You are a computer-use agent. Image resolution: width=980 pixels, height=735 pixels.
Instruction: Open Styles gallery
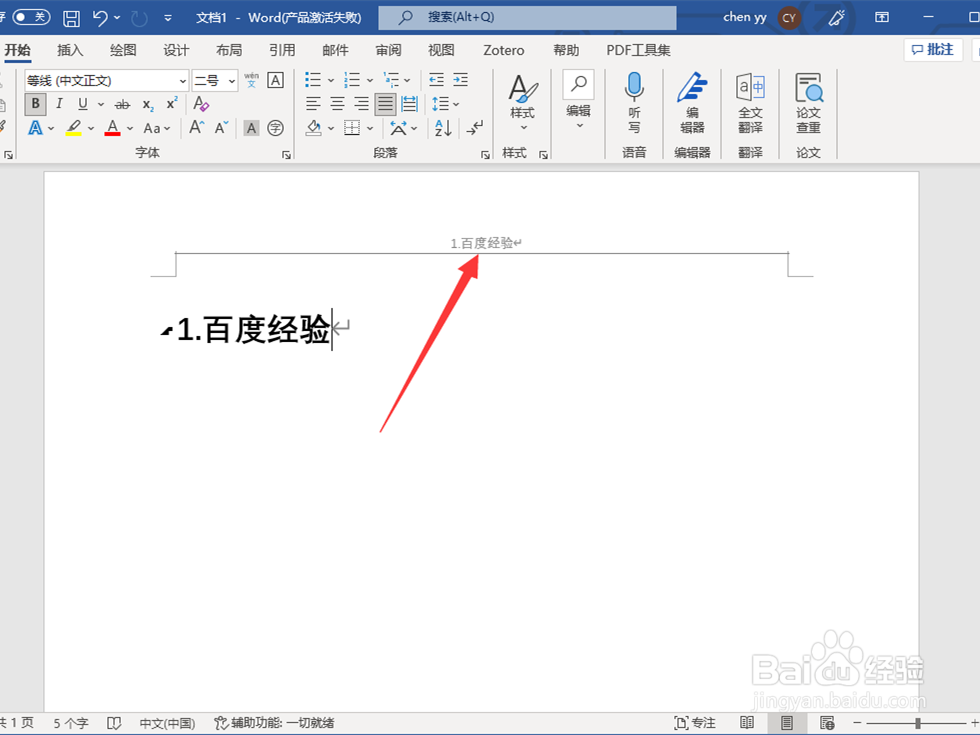(x=522, y=102)
